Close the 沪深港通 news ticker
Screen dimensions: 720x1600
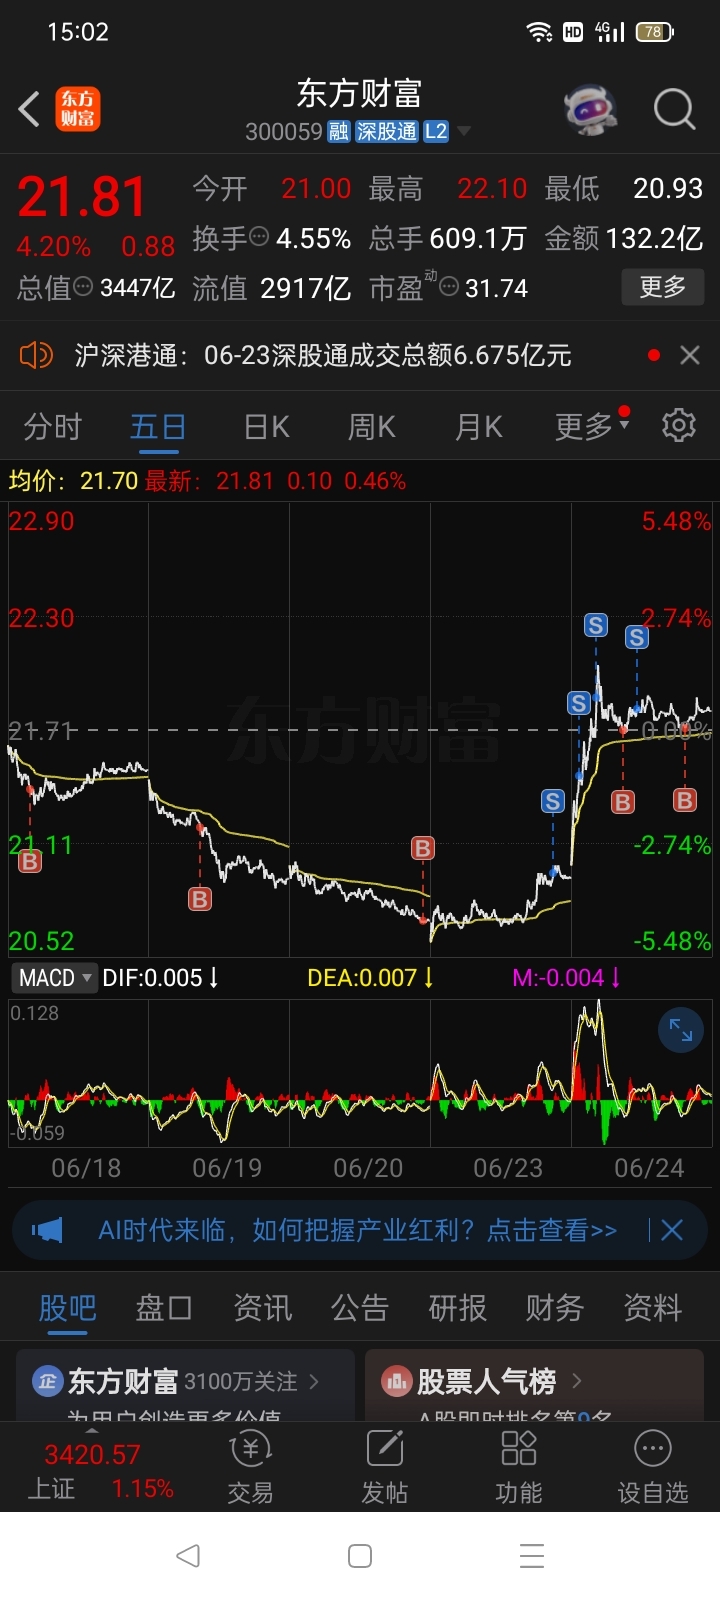coord(690,355)
